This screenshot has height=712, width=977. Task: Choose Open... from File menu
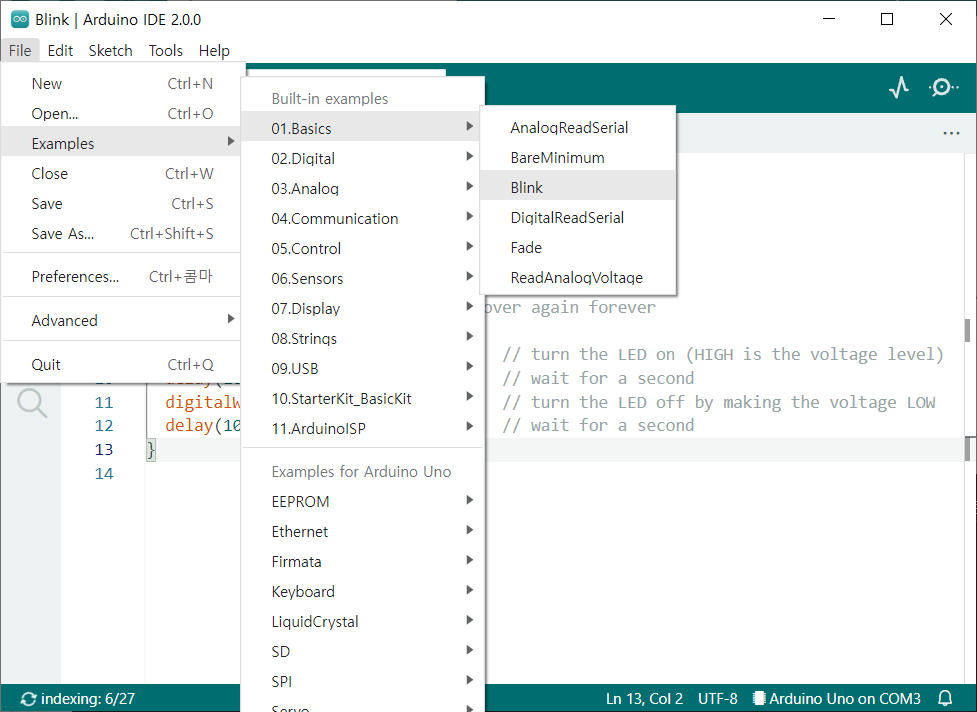pyautogui.click(x=122, y=113)
